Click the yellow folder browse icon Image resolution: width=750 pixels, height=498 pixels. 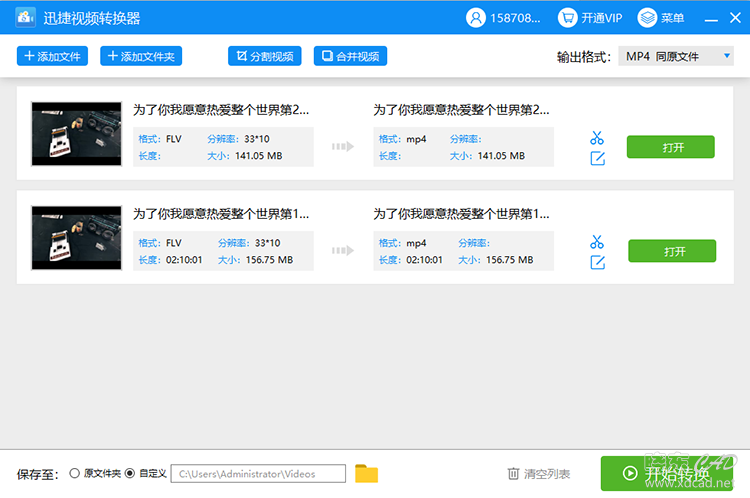pos(366,474)
